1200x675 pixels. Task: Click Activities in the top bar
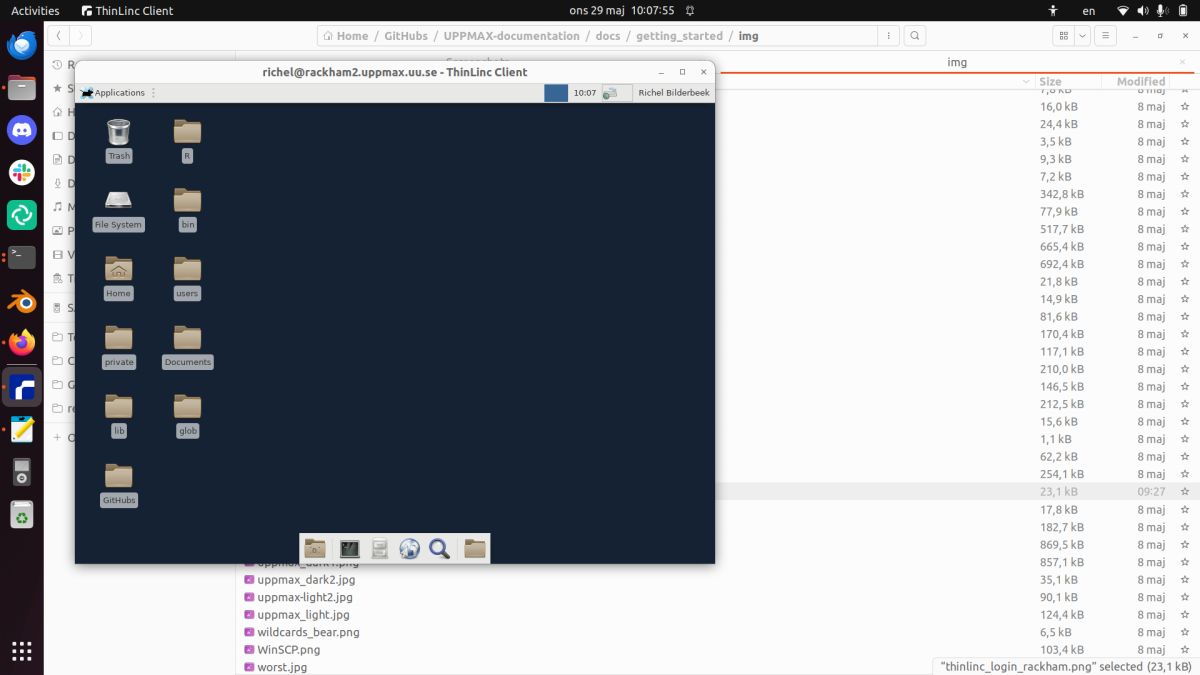coord(35,10)
